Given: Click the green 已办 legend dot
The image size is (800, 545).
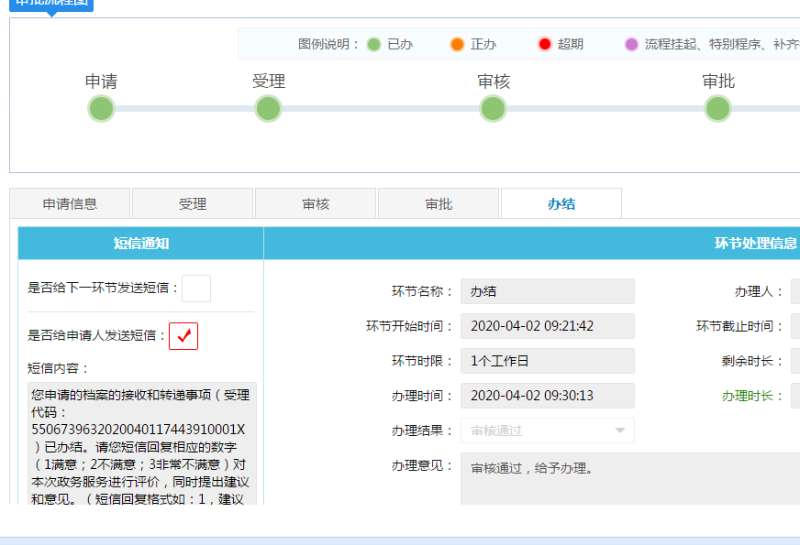Looking at the screenshot, I should 374,44.
